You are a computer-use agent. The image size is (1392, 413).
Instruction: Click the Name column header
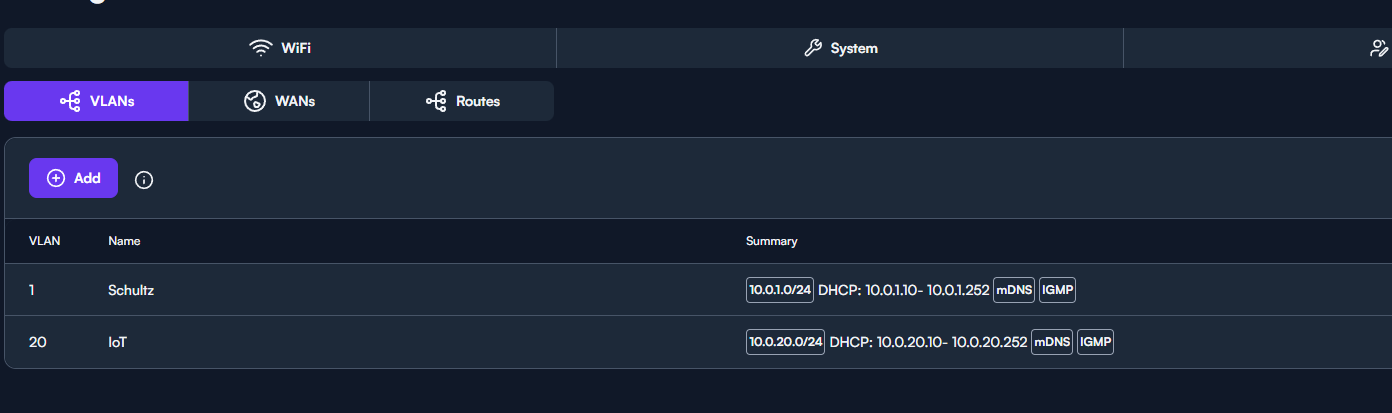[x=124, y=241]
